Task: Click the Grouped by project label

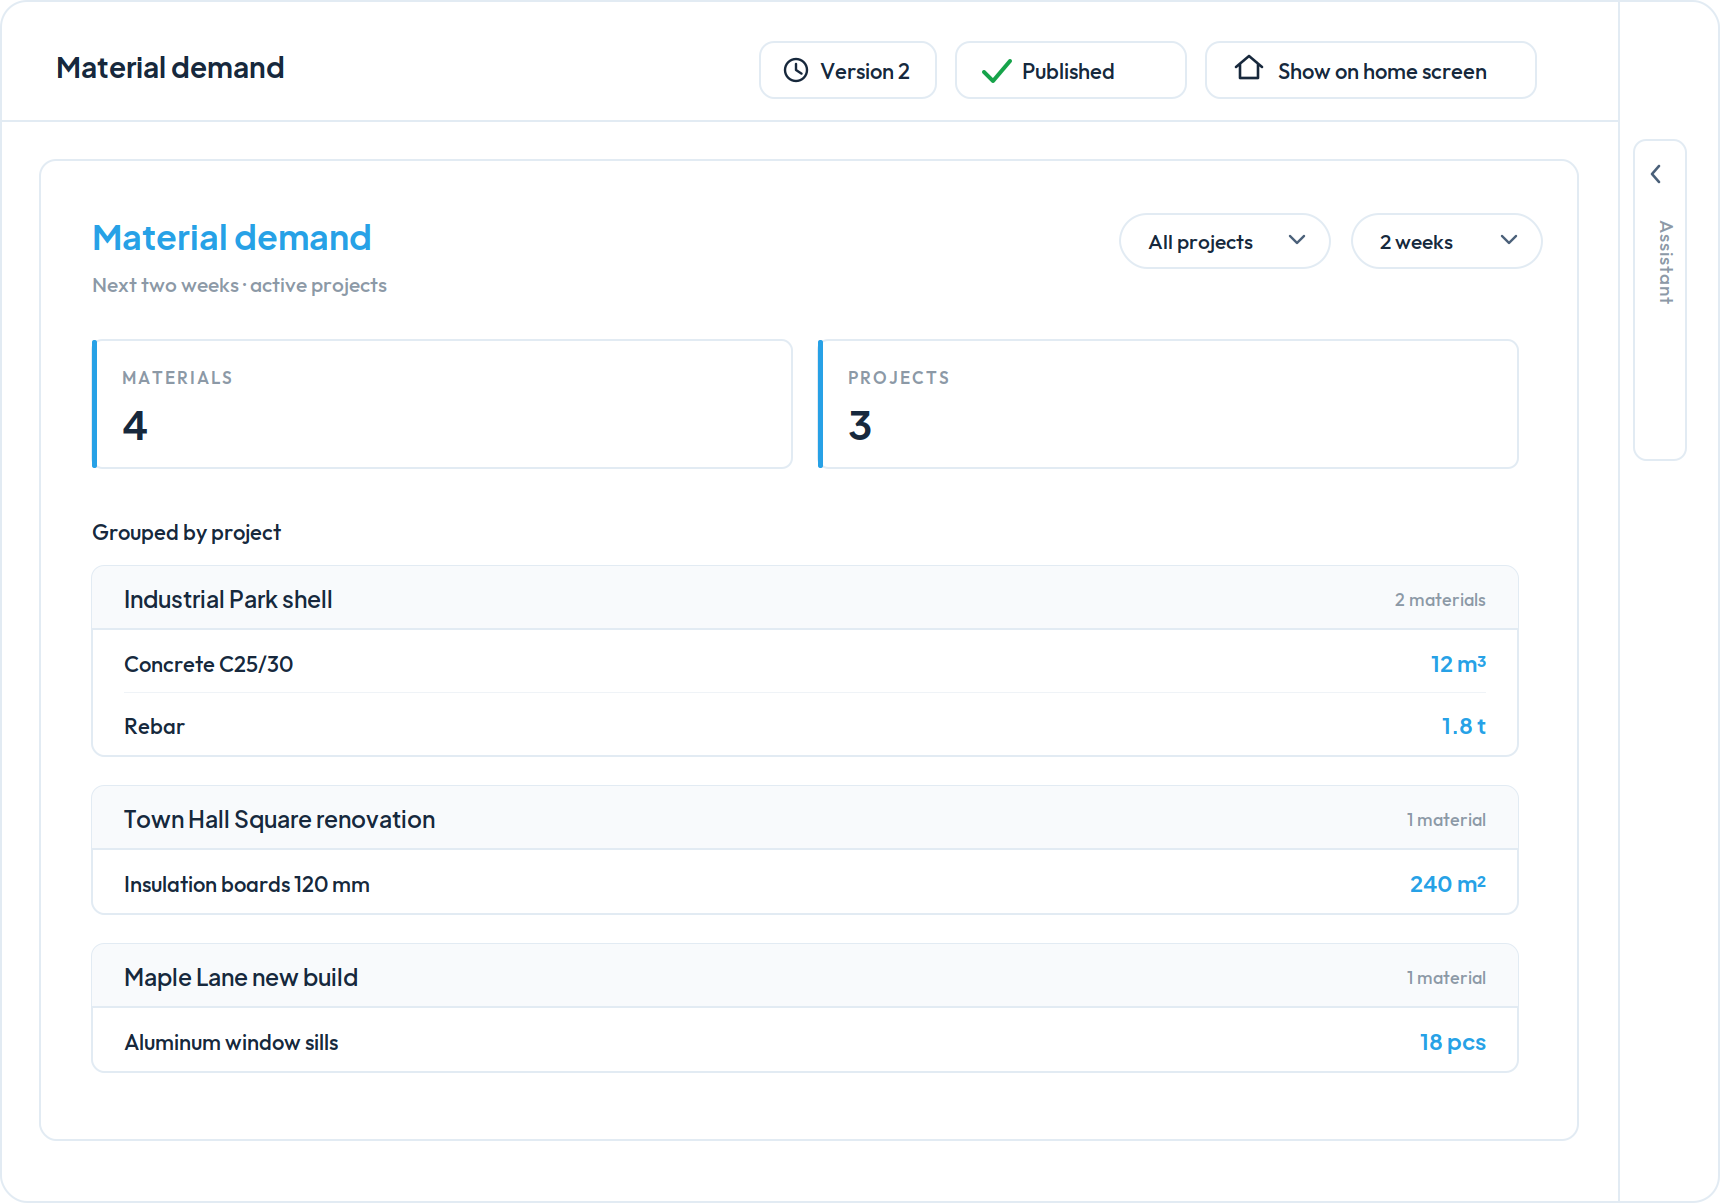Action: tap(186, 532)
